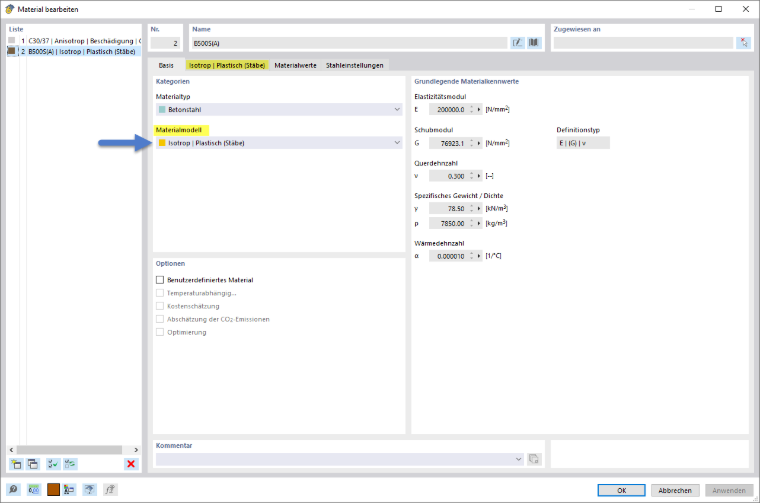The image size is (760, 503).
Task: Click the Zugewiesen an field
Action: [643, 43]
